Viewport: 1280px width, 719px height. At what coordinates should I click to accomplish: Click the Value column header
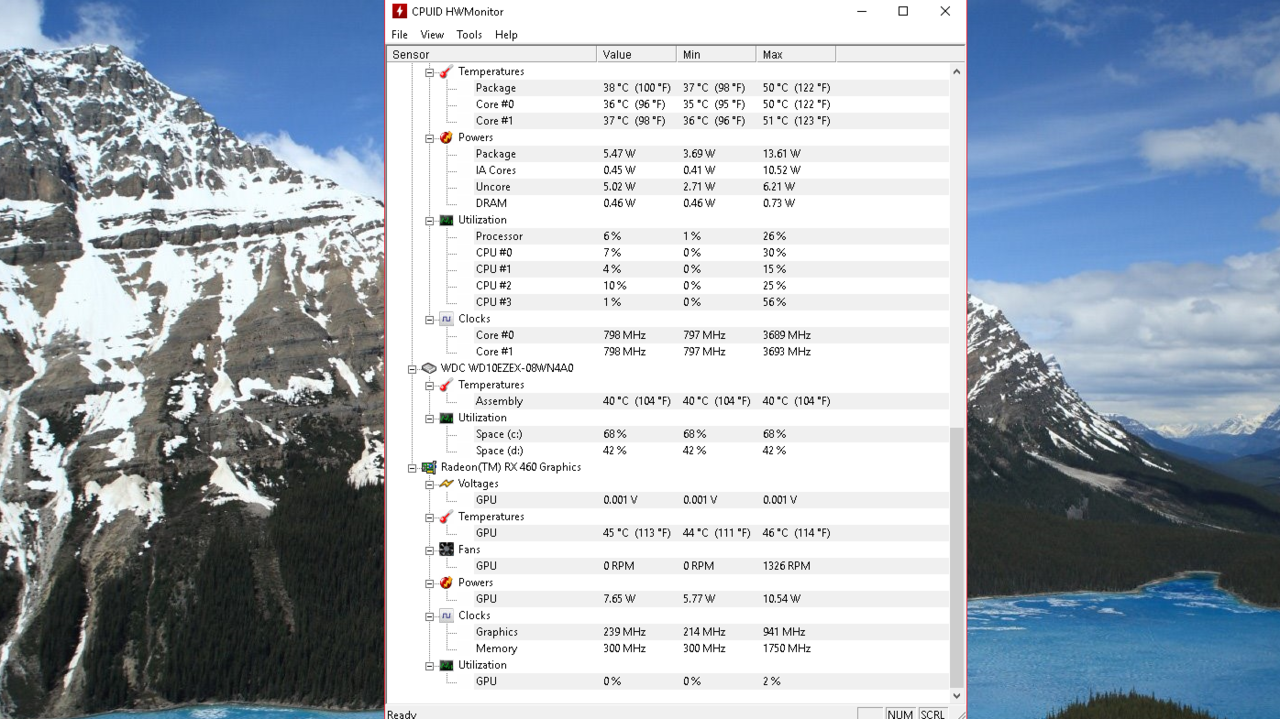[636, 54]
